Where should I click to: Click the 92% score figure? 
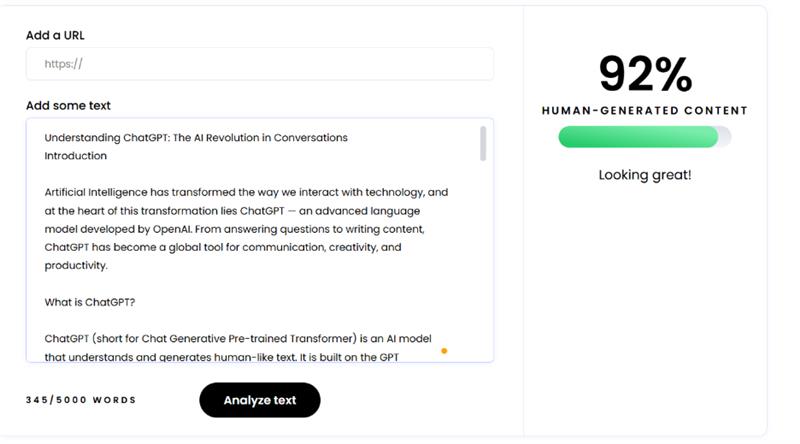pyautogui.click(x=645, y=75)
